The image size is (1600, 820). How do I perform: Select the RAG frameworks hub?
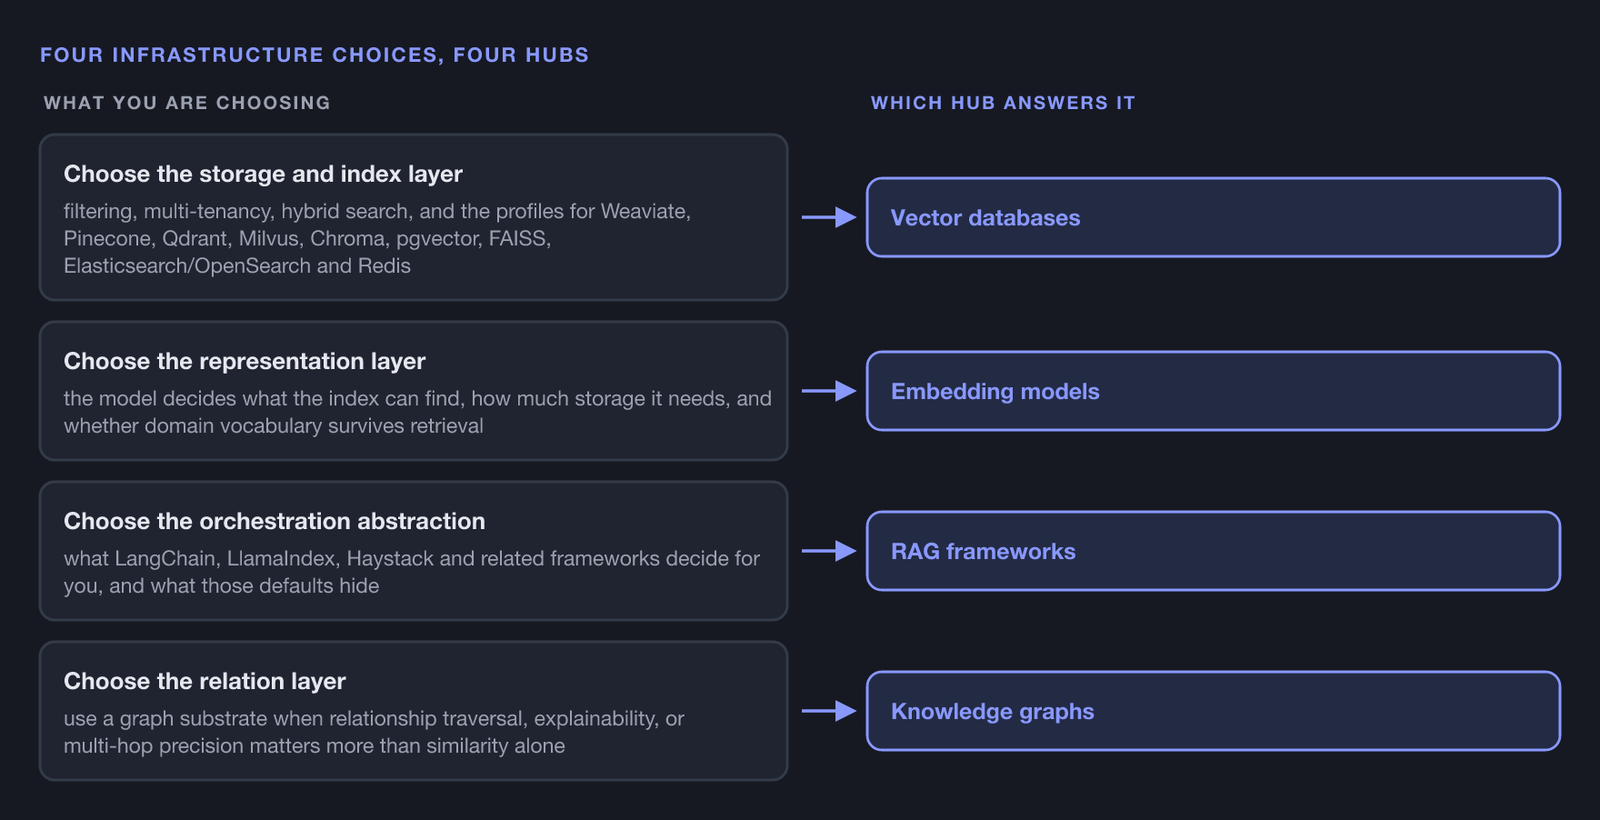(x=1213, y=551)
